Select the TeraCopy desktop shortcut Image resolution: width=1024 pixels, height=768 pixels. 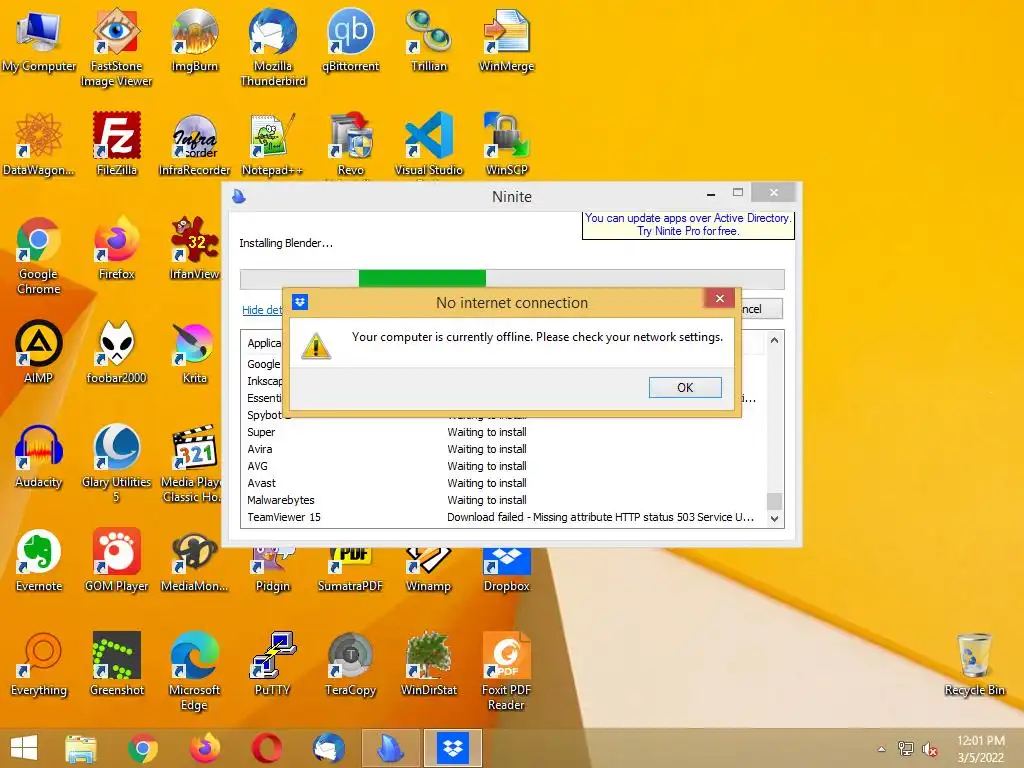[x=351, y=664]
